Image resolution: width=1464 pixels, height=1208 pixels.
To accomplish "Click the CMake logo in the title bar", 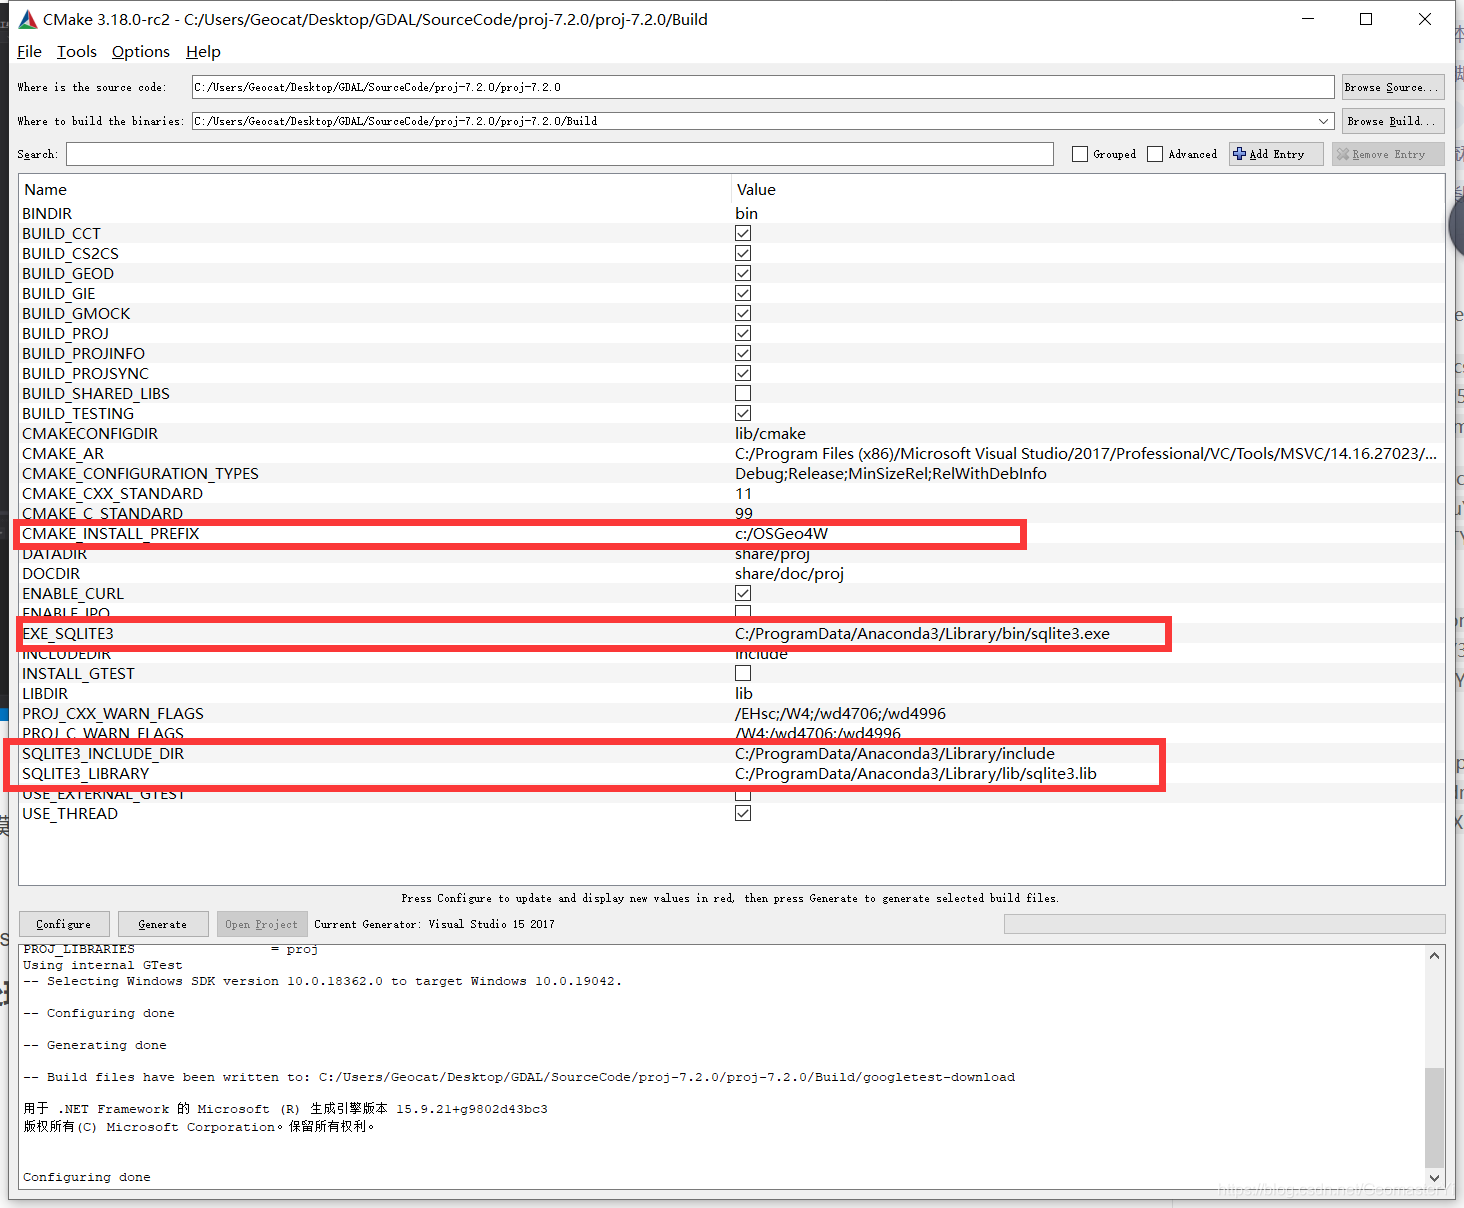I will [x=28, y=20].
